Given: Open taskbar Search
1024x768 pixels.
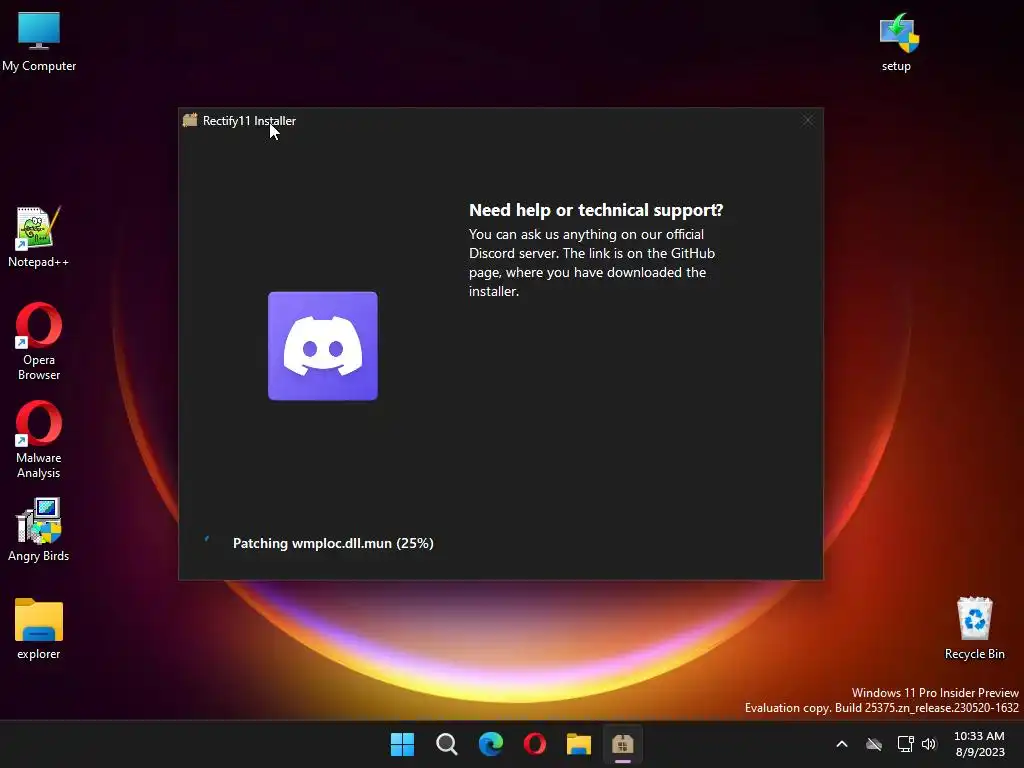Looking at the screenshot, I should [x=447, y=744].
